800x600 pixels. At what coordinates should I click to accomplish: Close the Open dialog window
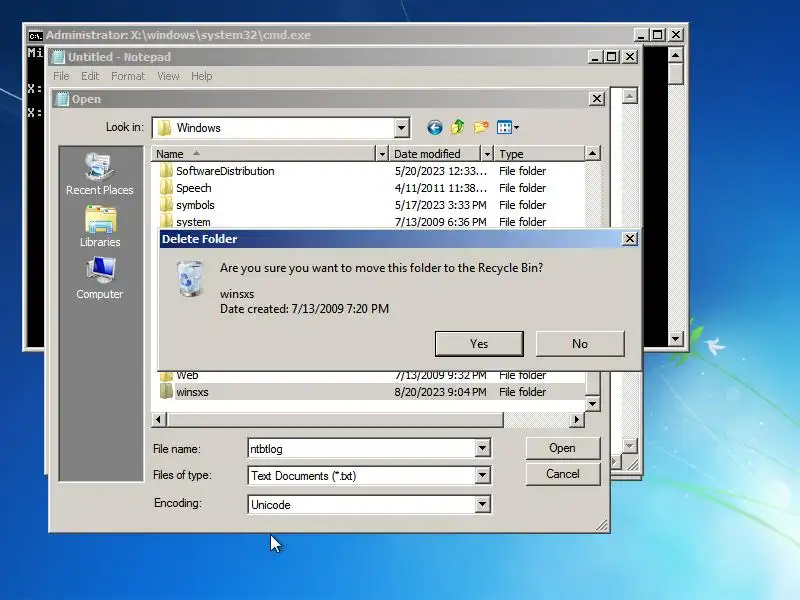click(x=596, y=99)
